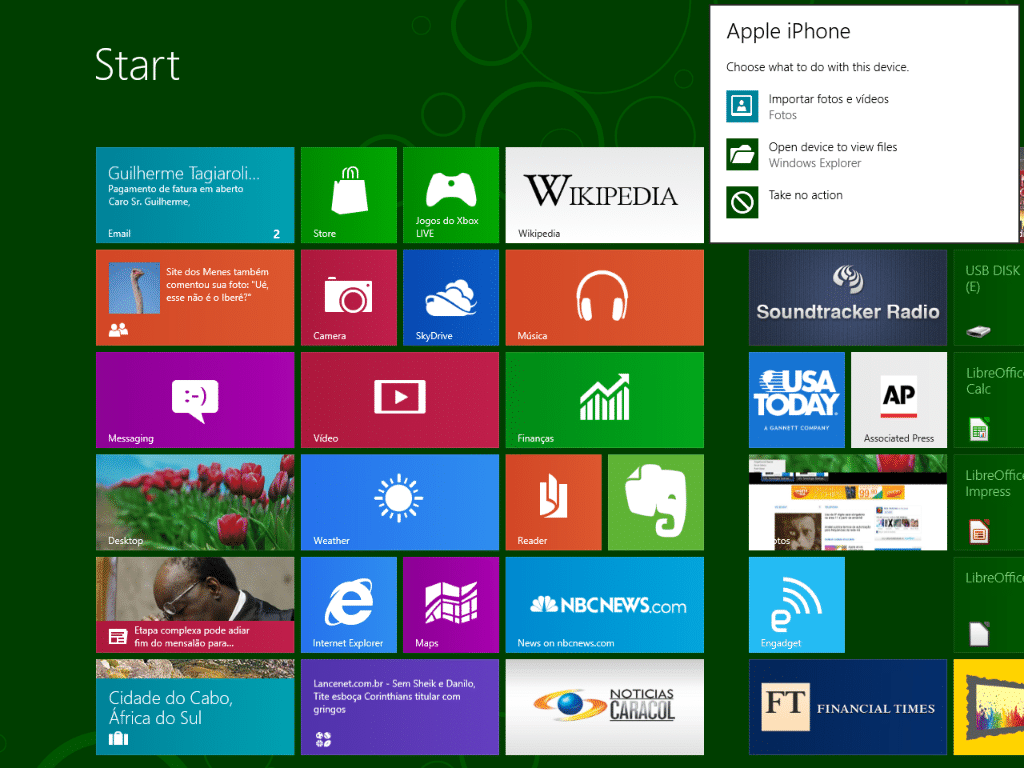Open the Camera app tile

tap(348, 297)
